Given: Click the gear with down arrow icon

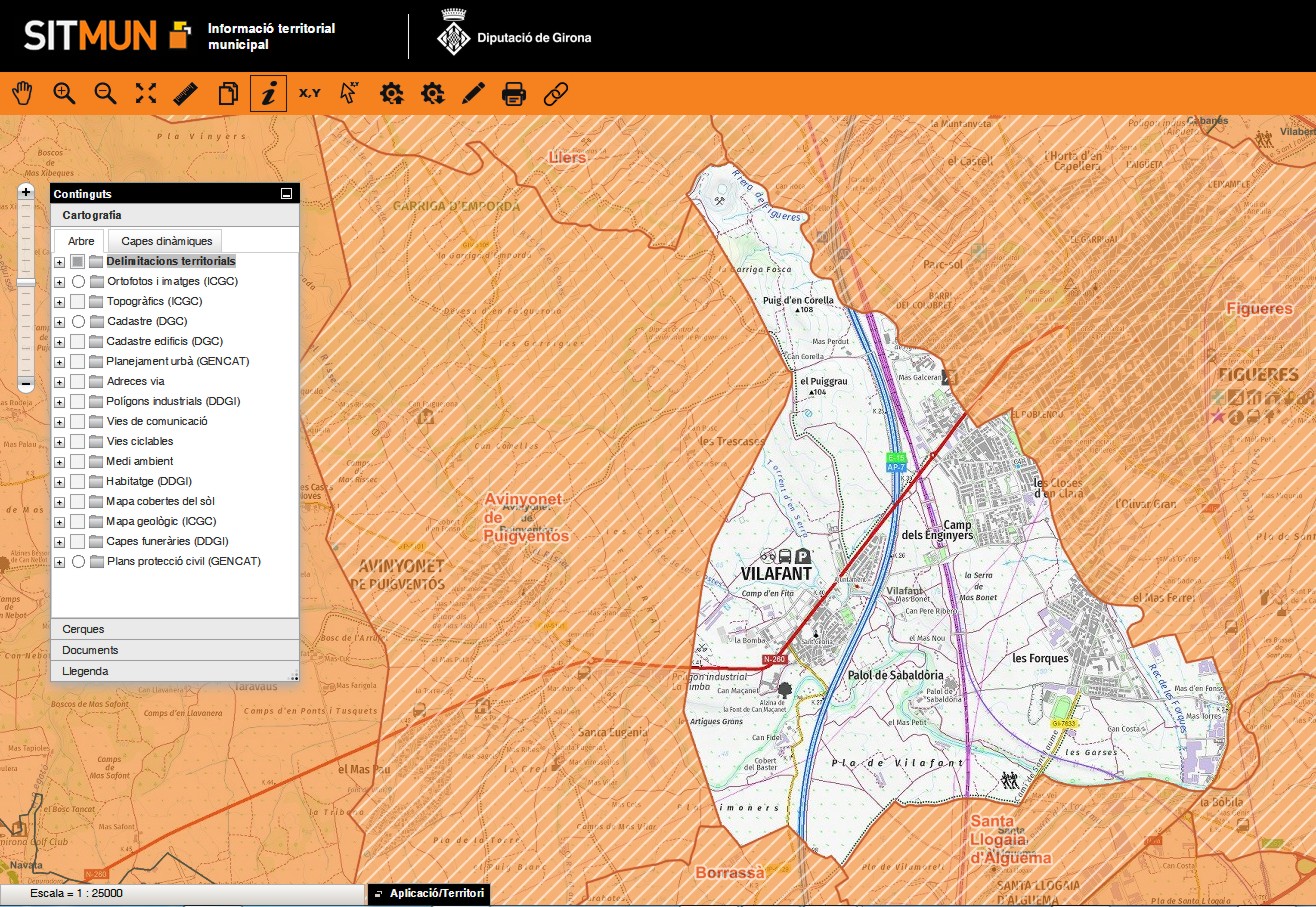Looking at the screenshot, I should tap(432, 94).
